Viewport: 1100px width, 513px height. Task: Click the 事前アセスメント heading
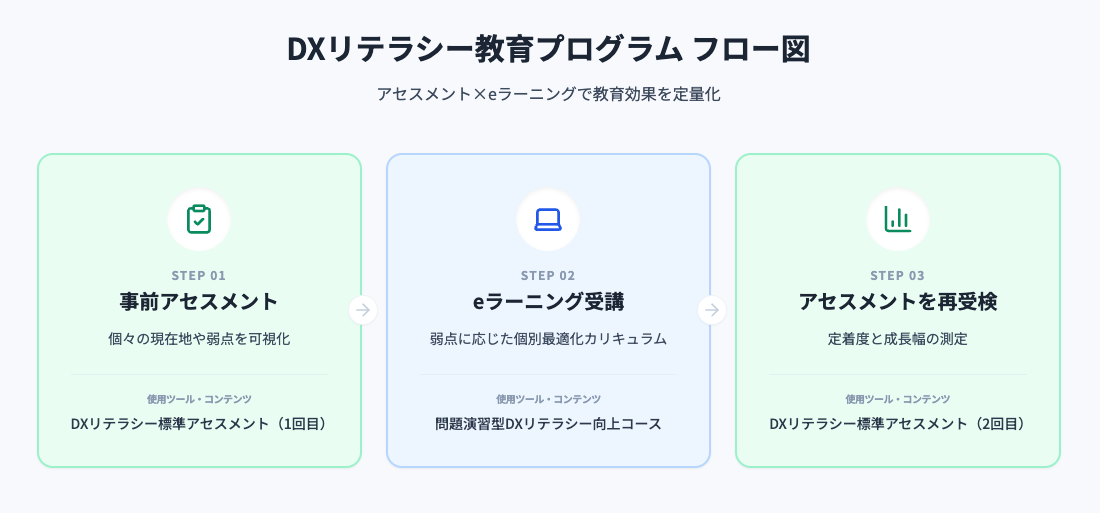point(199,302)
